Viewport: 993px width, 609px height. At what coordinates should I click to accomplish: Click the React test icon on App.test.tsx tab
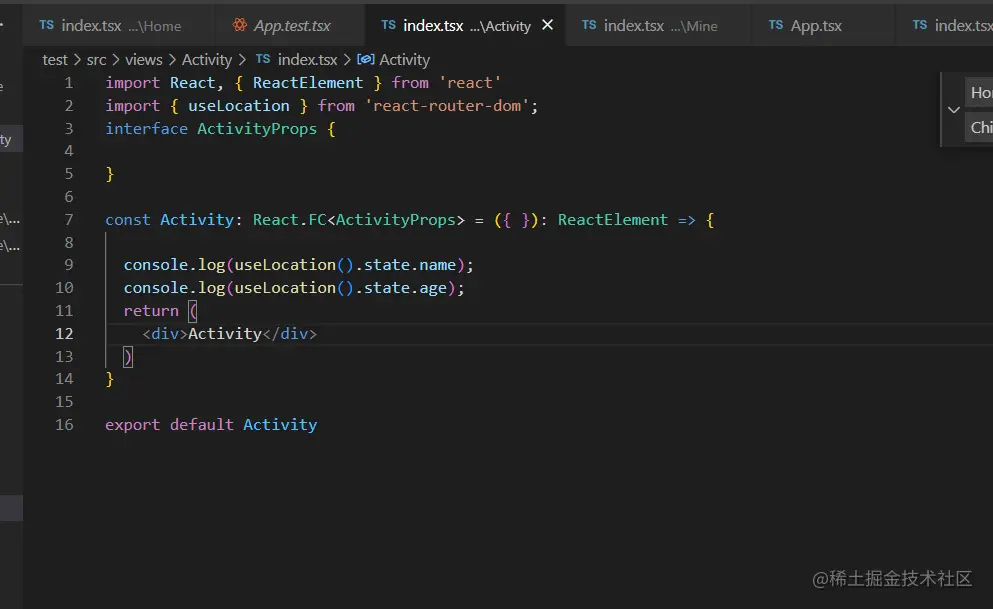(x=239, y=25)
